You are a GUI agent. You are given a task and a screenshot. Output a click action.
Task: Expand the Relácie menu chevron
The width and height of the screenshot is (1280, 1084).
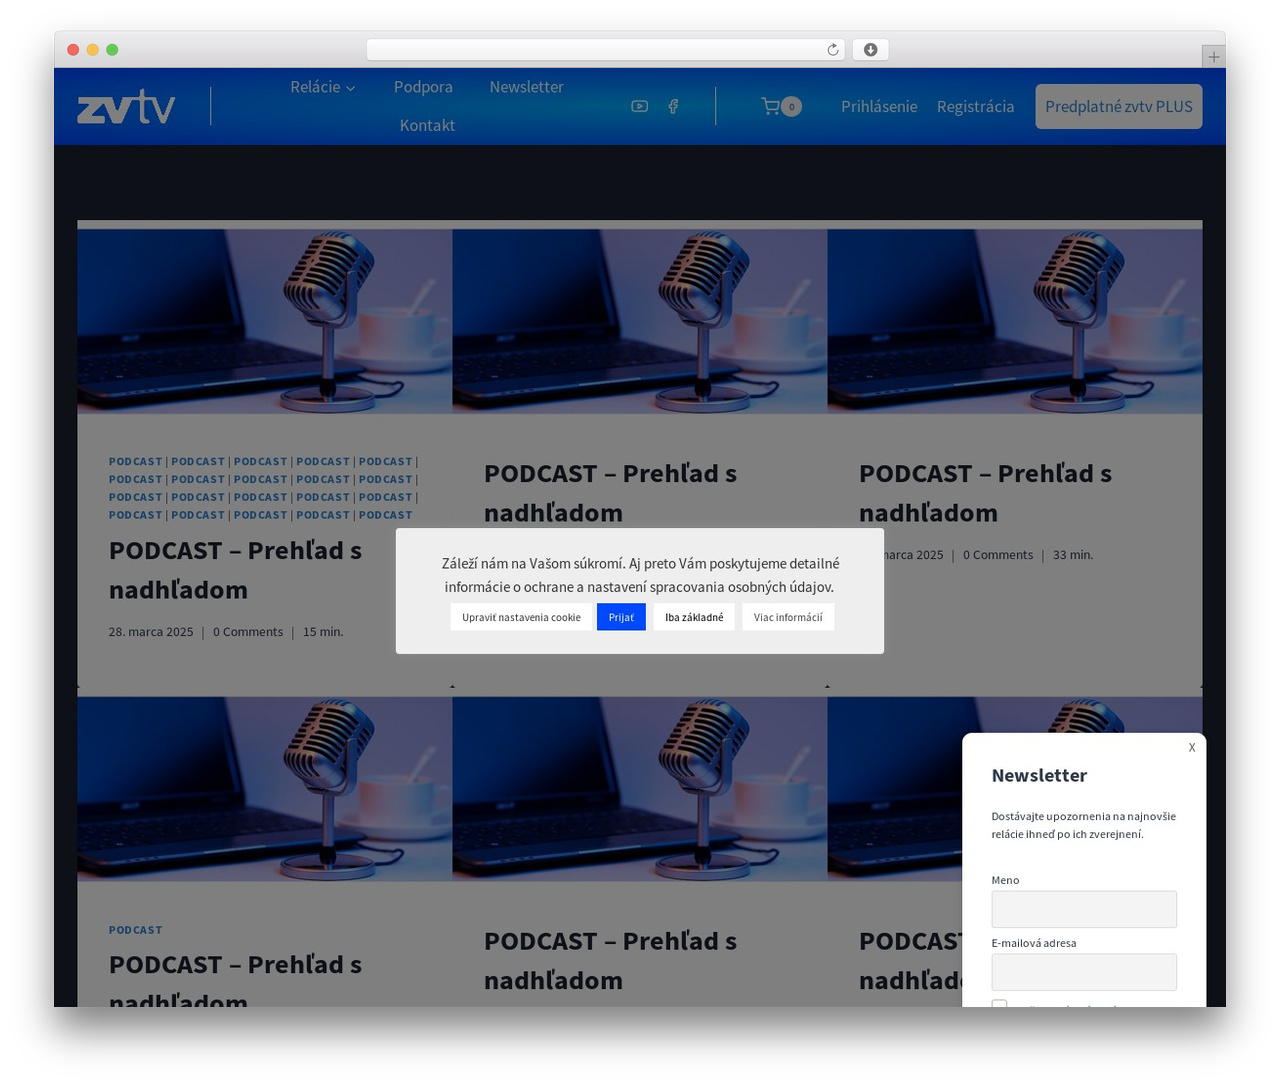coord(351,88)
